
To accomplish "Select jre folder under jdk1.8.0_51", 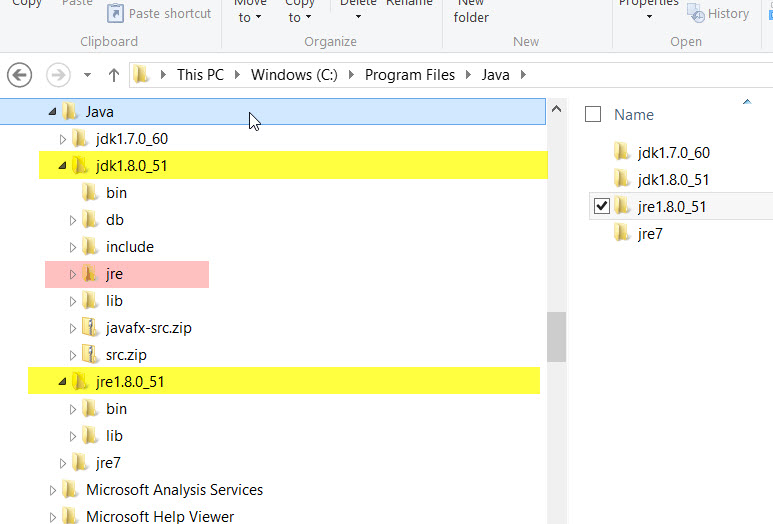I will pos(114,274).
